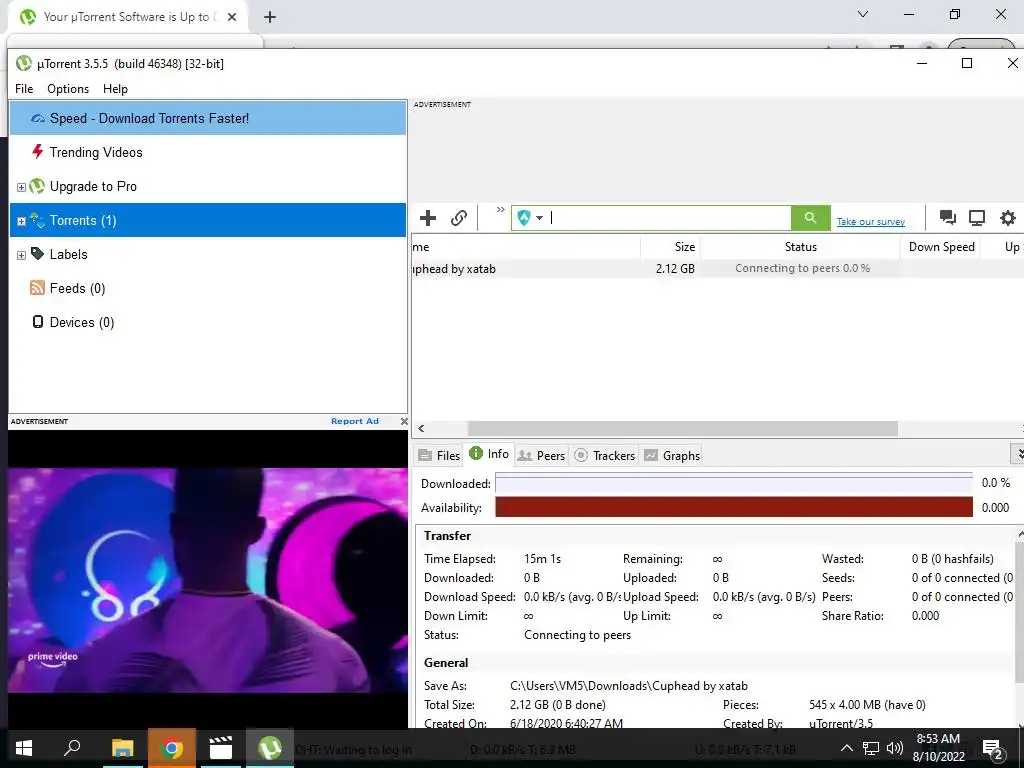Sort by Size column header

tap(670, 247)
